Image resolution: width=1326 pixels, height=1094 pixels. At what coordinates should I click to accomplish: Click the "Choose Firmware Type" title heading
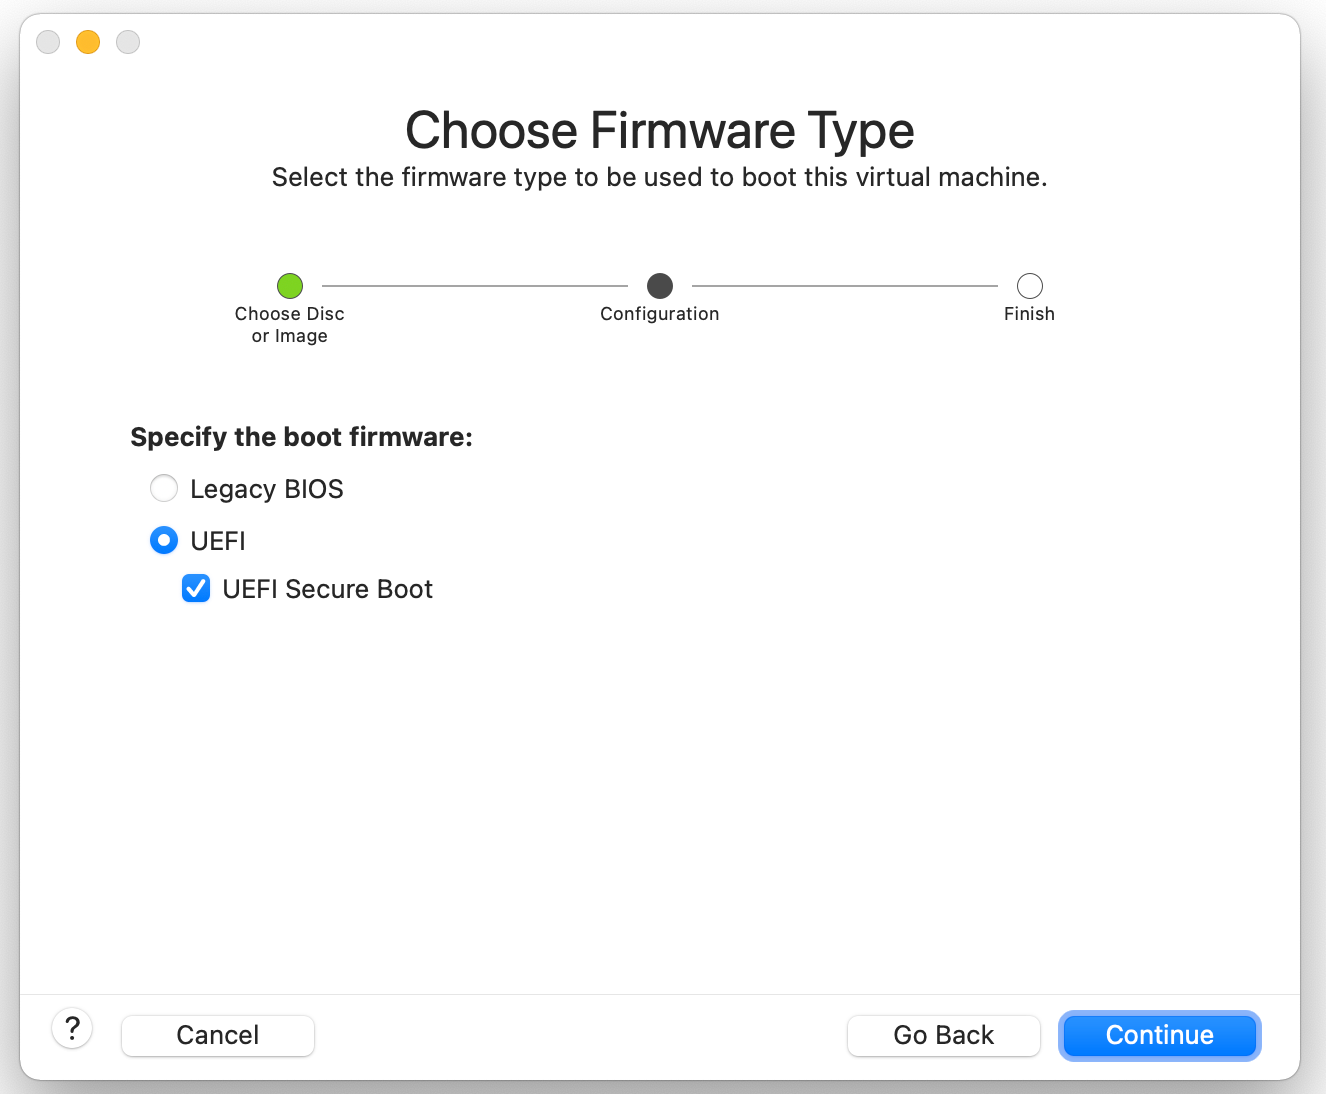coord(660,131)
